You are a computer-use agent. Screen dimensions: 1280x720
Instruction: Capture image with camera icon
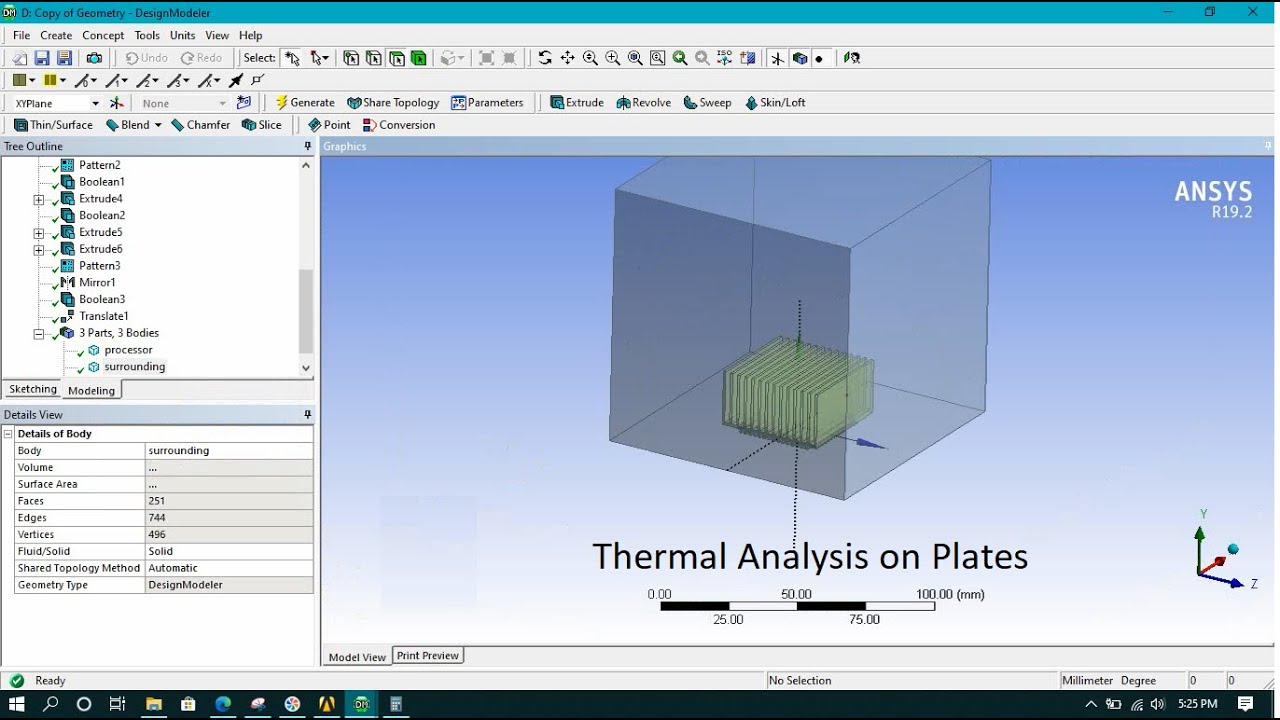[x=94, y=58]
